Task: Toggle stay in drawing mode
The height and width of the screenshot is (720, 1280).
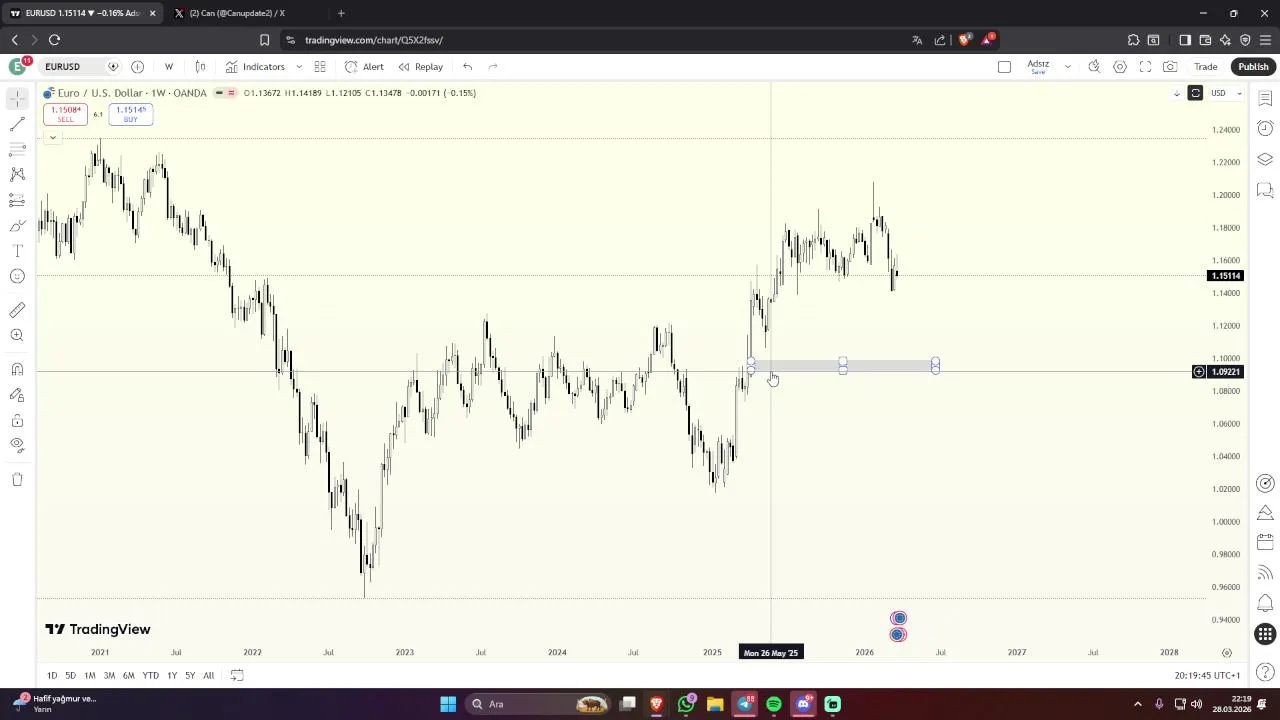Action: click(x=17, y=395)
